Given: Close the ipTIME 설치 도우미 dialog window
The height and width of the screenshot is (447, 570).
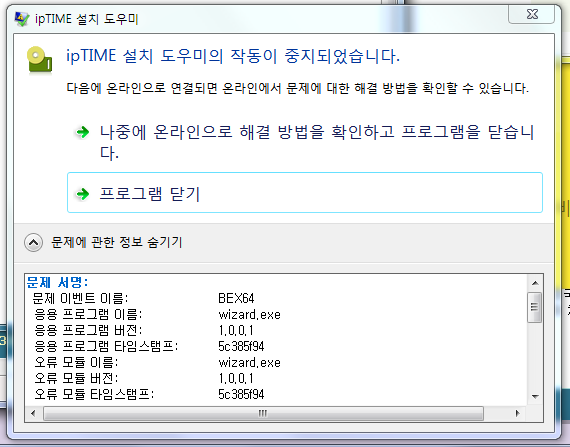Looking at the screenshot, I should (x=531, y=15).
